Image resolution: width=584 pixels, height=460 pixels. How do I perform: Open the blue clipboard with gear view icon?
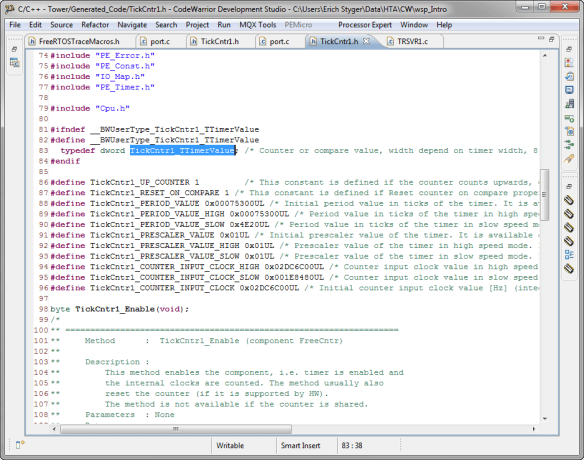pyautogui.click(x=569, y=131)
